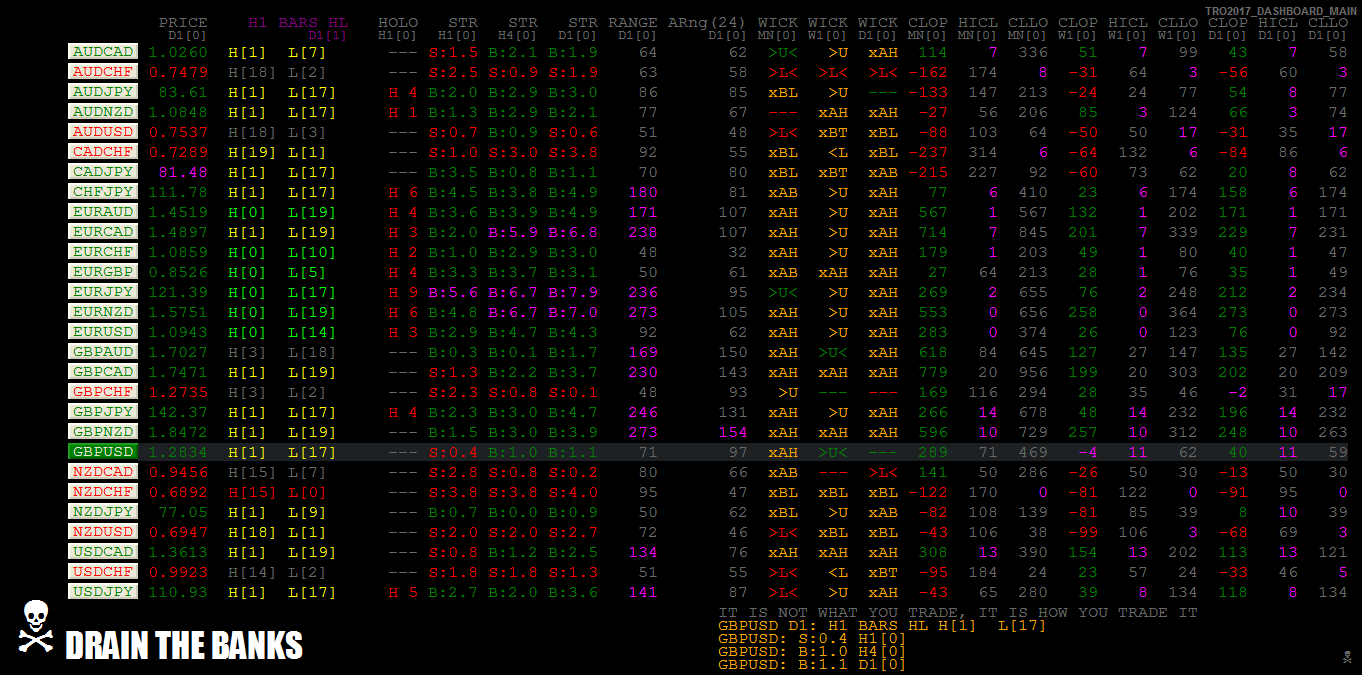
Task: Click CADCHF monthly CLOP value -237
Action: point(928,152)
